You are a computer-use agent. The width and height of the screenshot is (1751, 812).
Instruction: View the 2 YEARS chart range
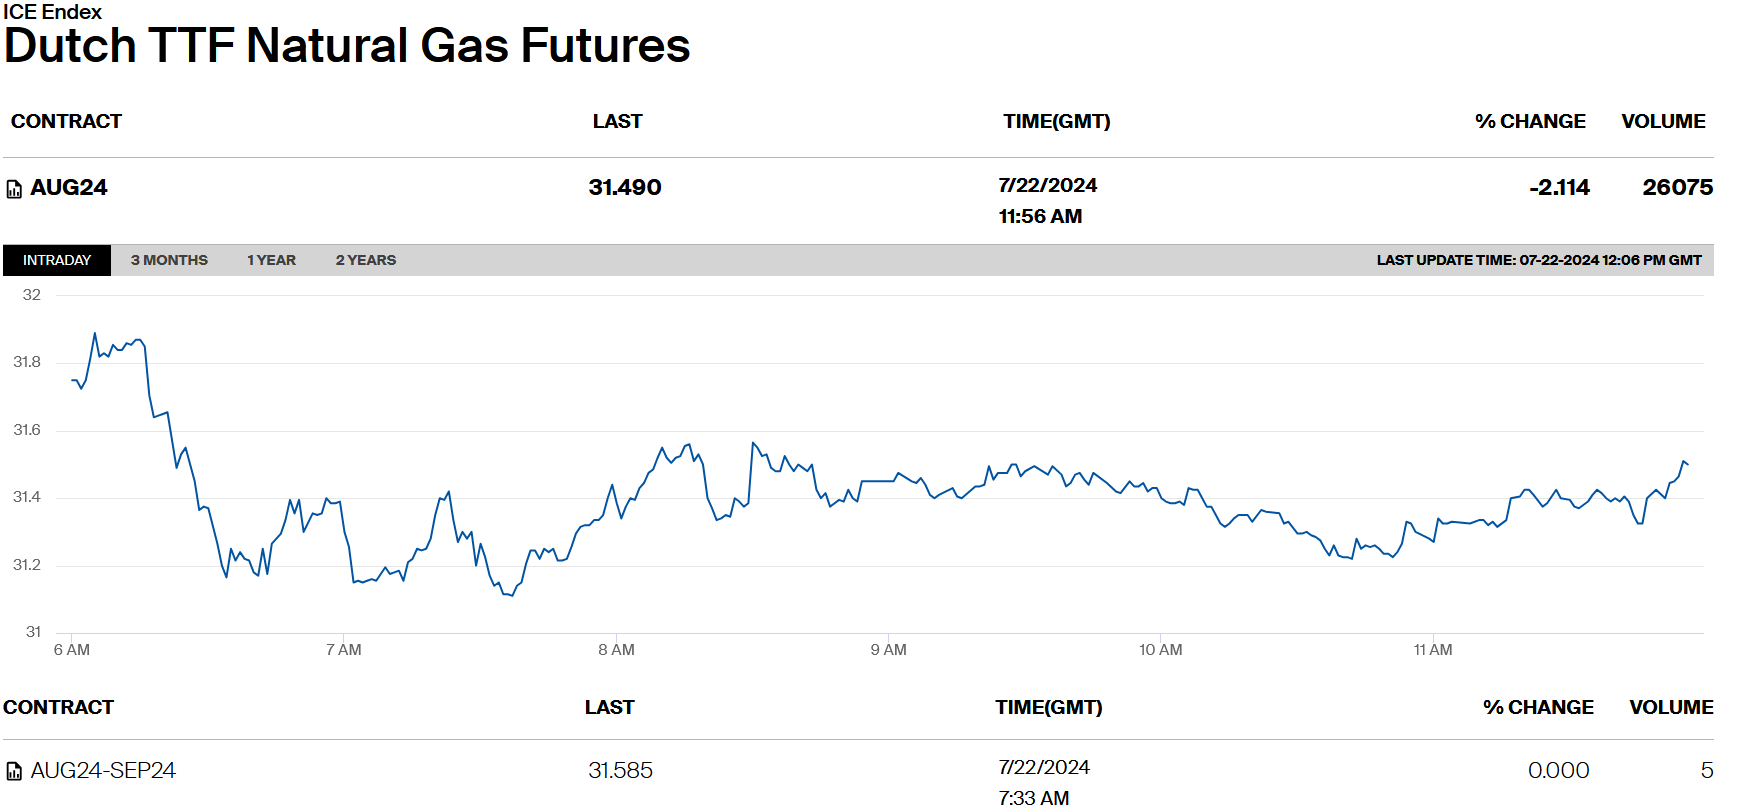(x=365, y=260)
